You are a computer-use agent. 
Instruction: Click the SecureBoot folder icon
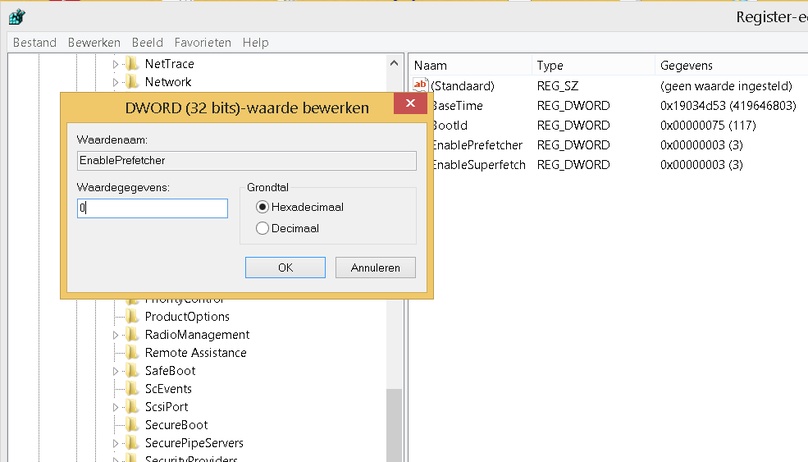click(132, 425)
